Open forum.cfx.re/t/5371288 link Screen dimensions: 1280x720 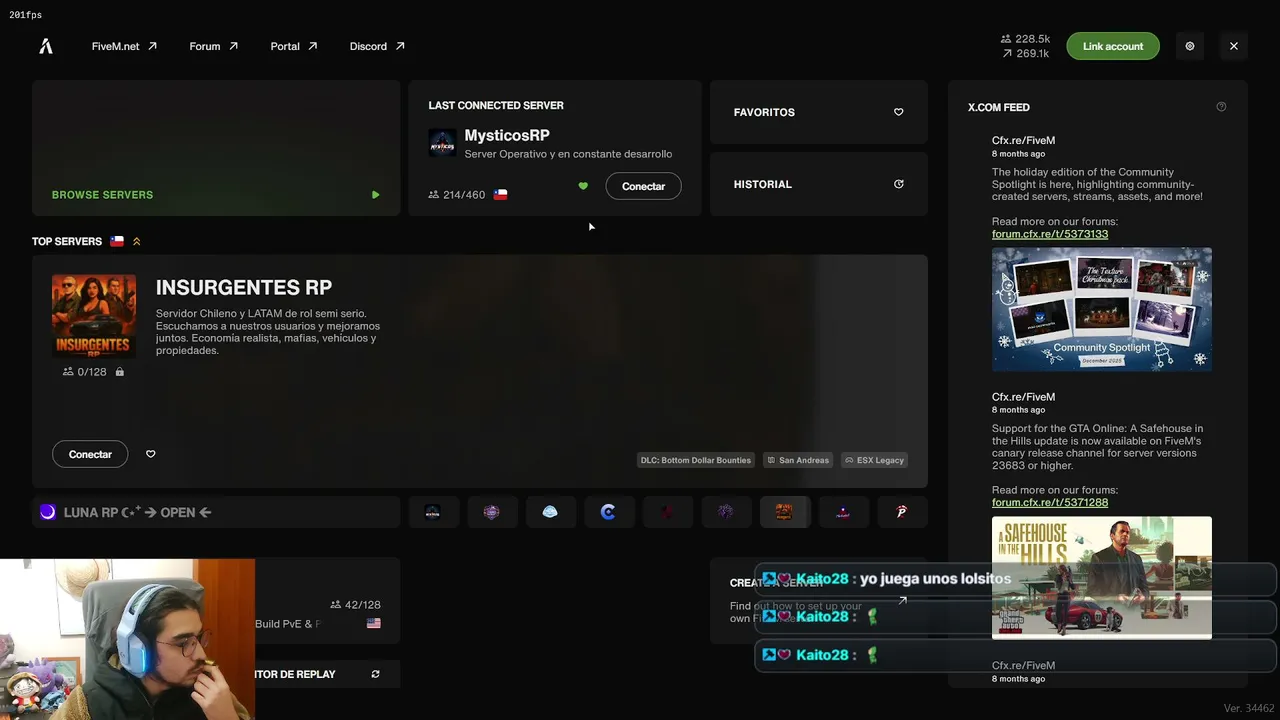[1050, 502]
